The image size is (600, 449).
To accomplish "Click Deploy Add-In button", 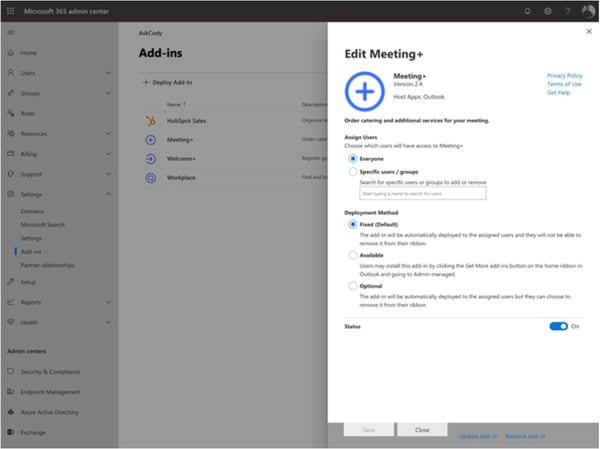I will click(x=167, y=82).
